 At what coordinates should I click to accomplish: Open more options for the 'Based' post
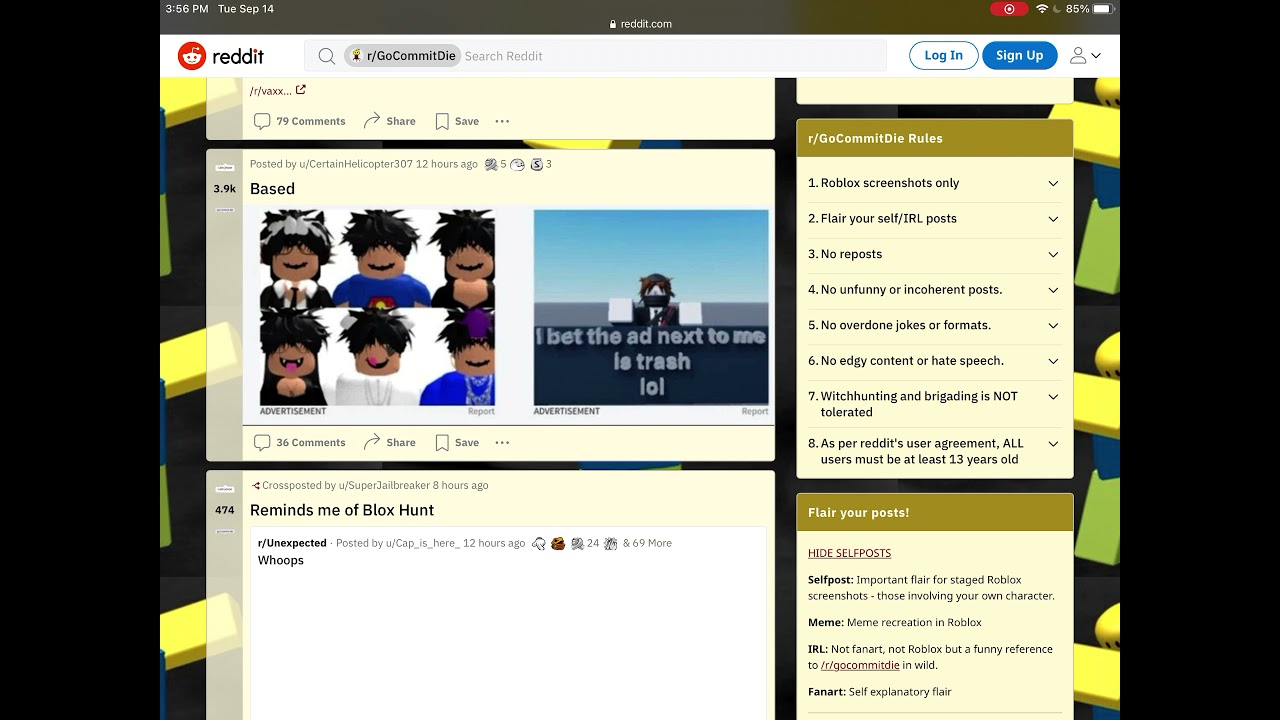point(502,442)
